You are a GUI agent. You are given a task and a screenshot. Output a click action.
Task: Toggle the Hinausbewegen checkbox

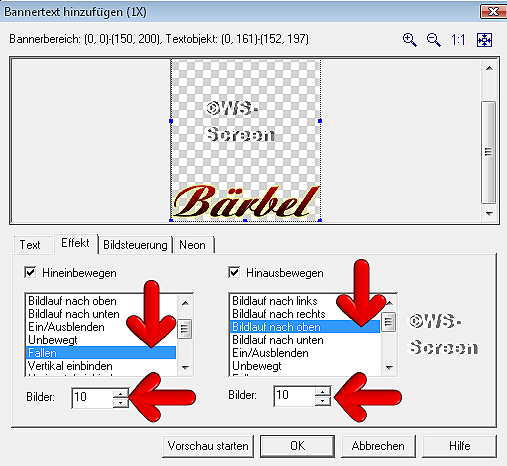[x=234, y=272]
